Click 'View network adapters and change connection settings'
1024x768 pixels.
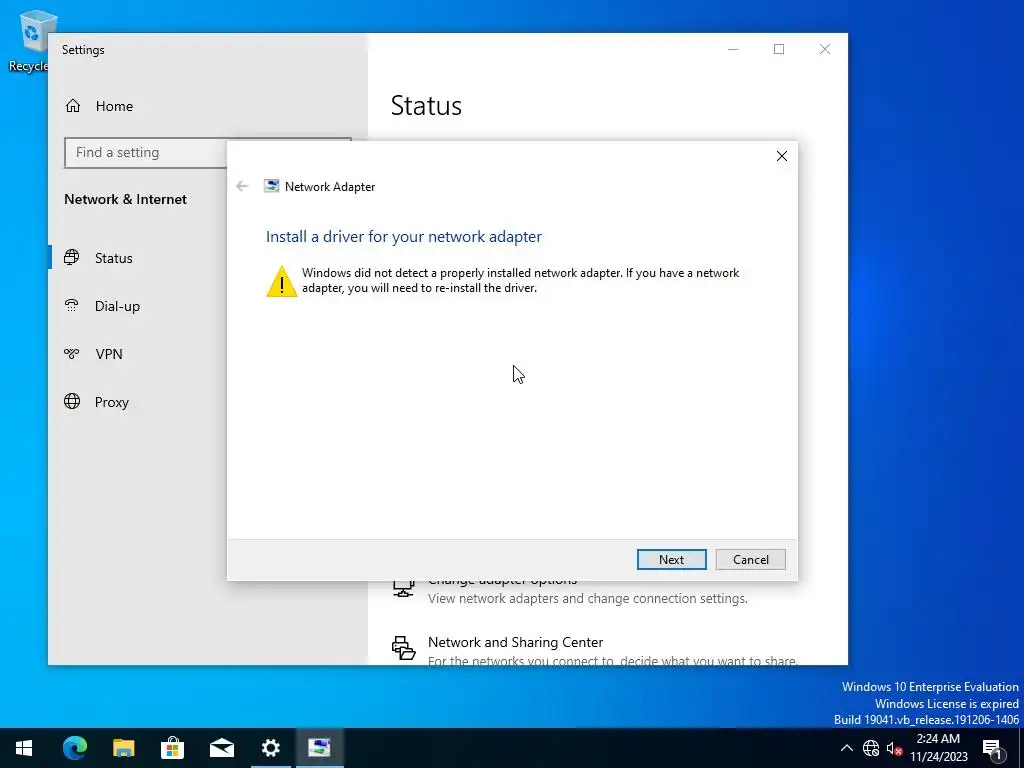[x=588, y=598]
